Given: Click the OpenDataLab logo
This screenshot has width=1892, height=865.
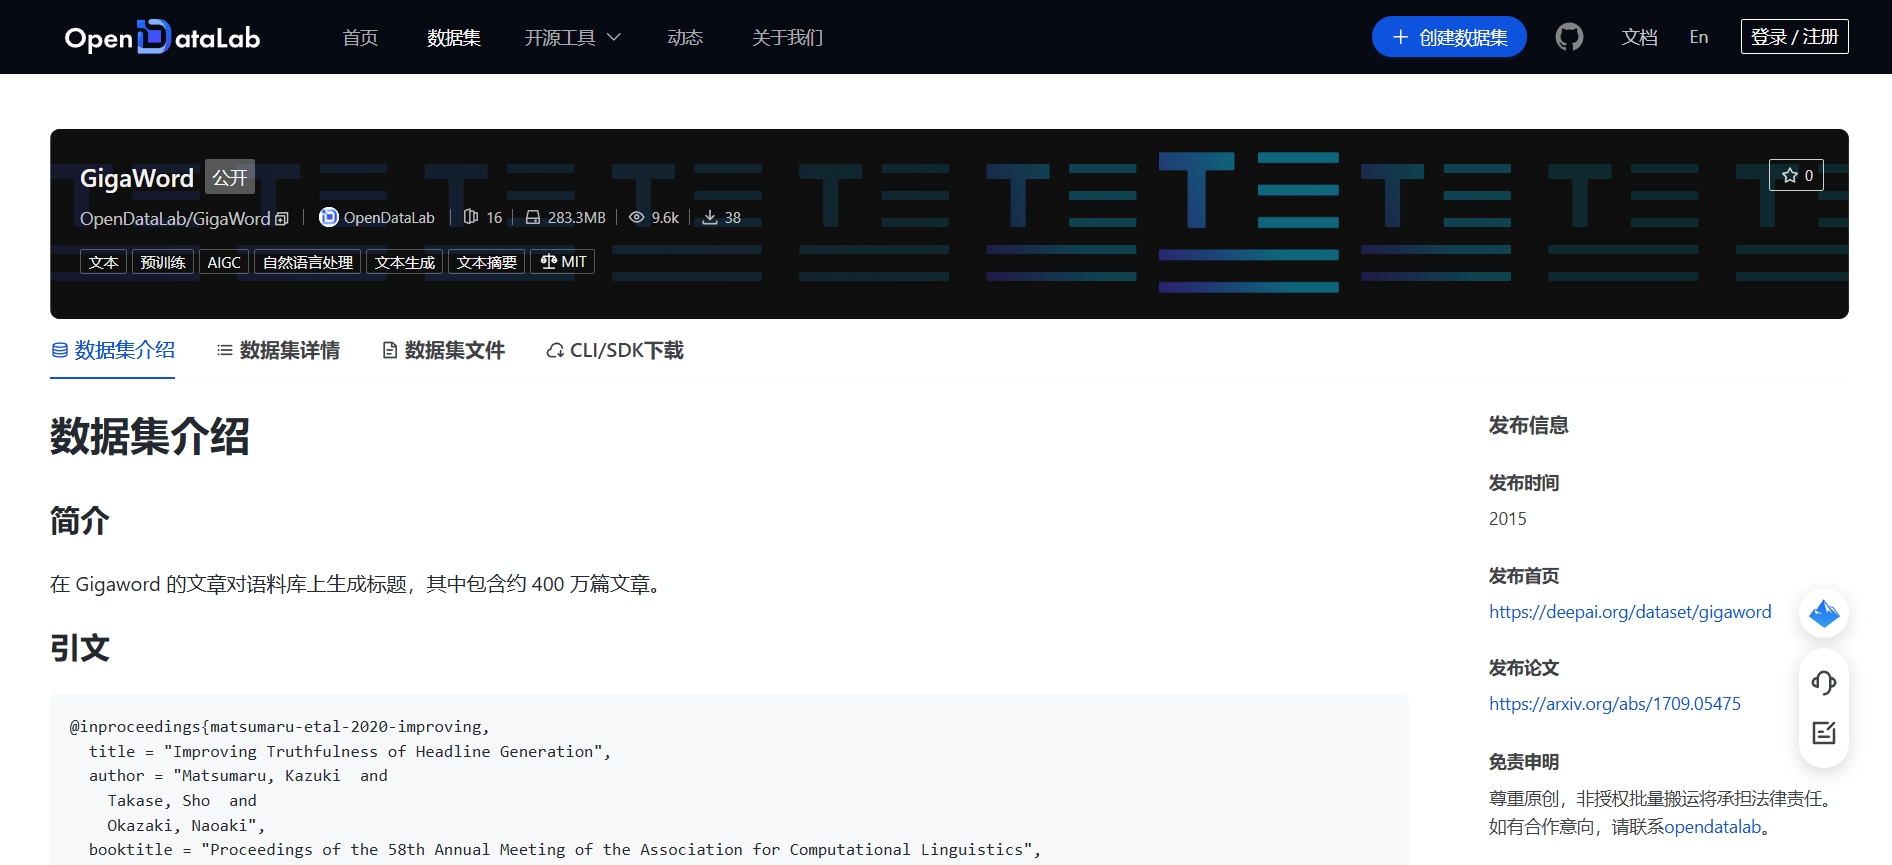Looking at the screenshot, I should tap(162, 37).
